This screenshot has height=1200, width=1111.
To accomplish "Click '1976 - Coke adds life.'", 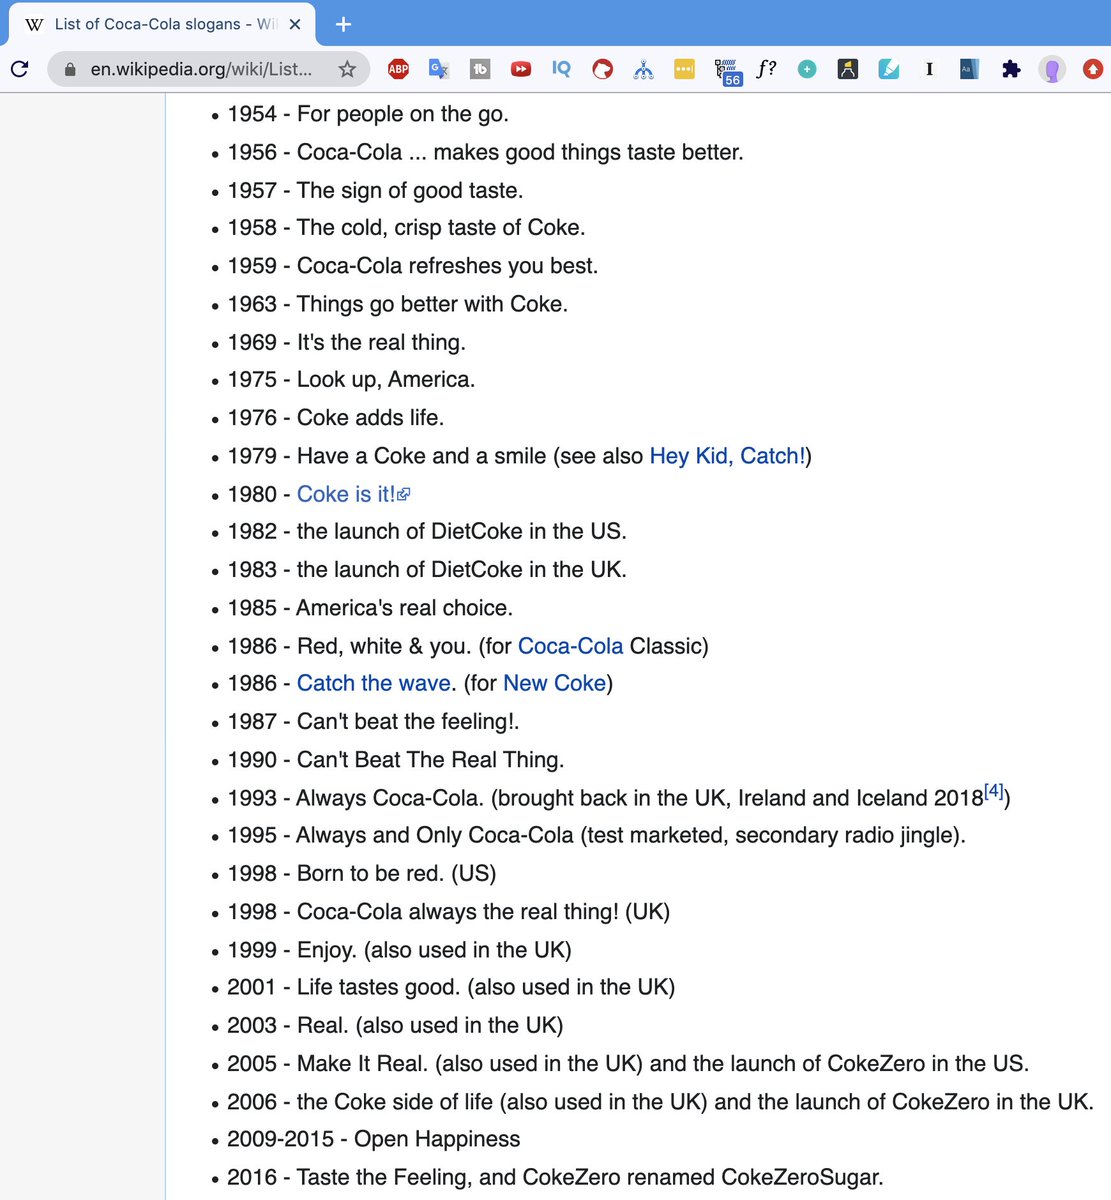I will [336, 418].
